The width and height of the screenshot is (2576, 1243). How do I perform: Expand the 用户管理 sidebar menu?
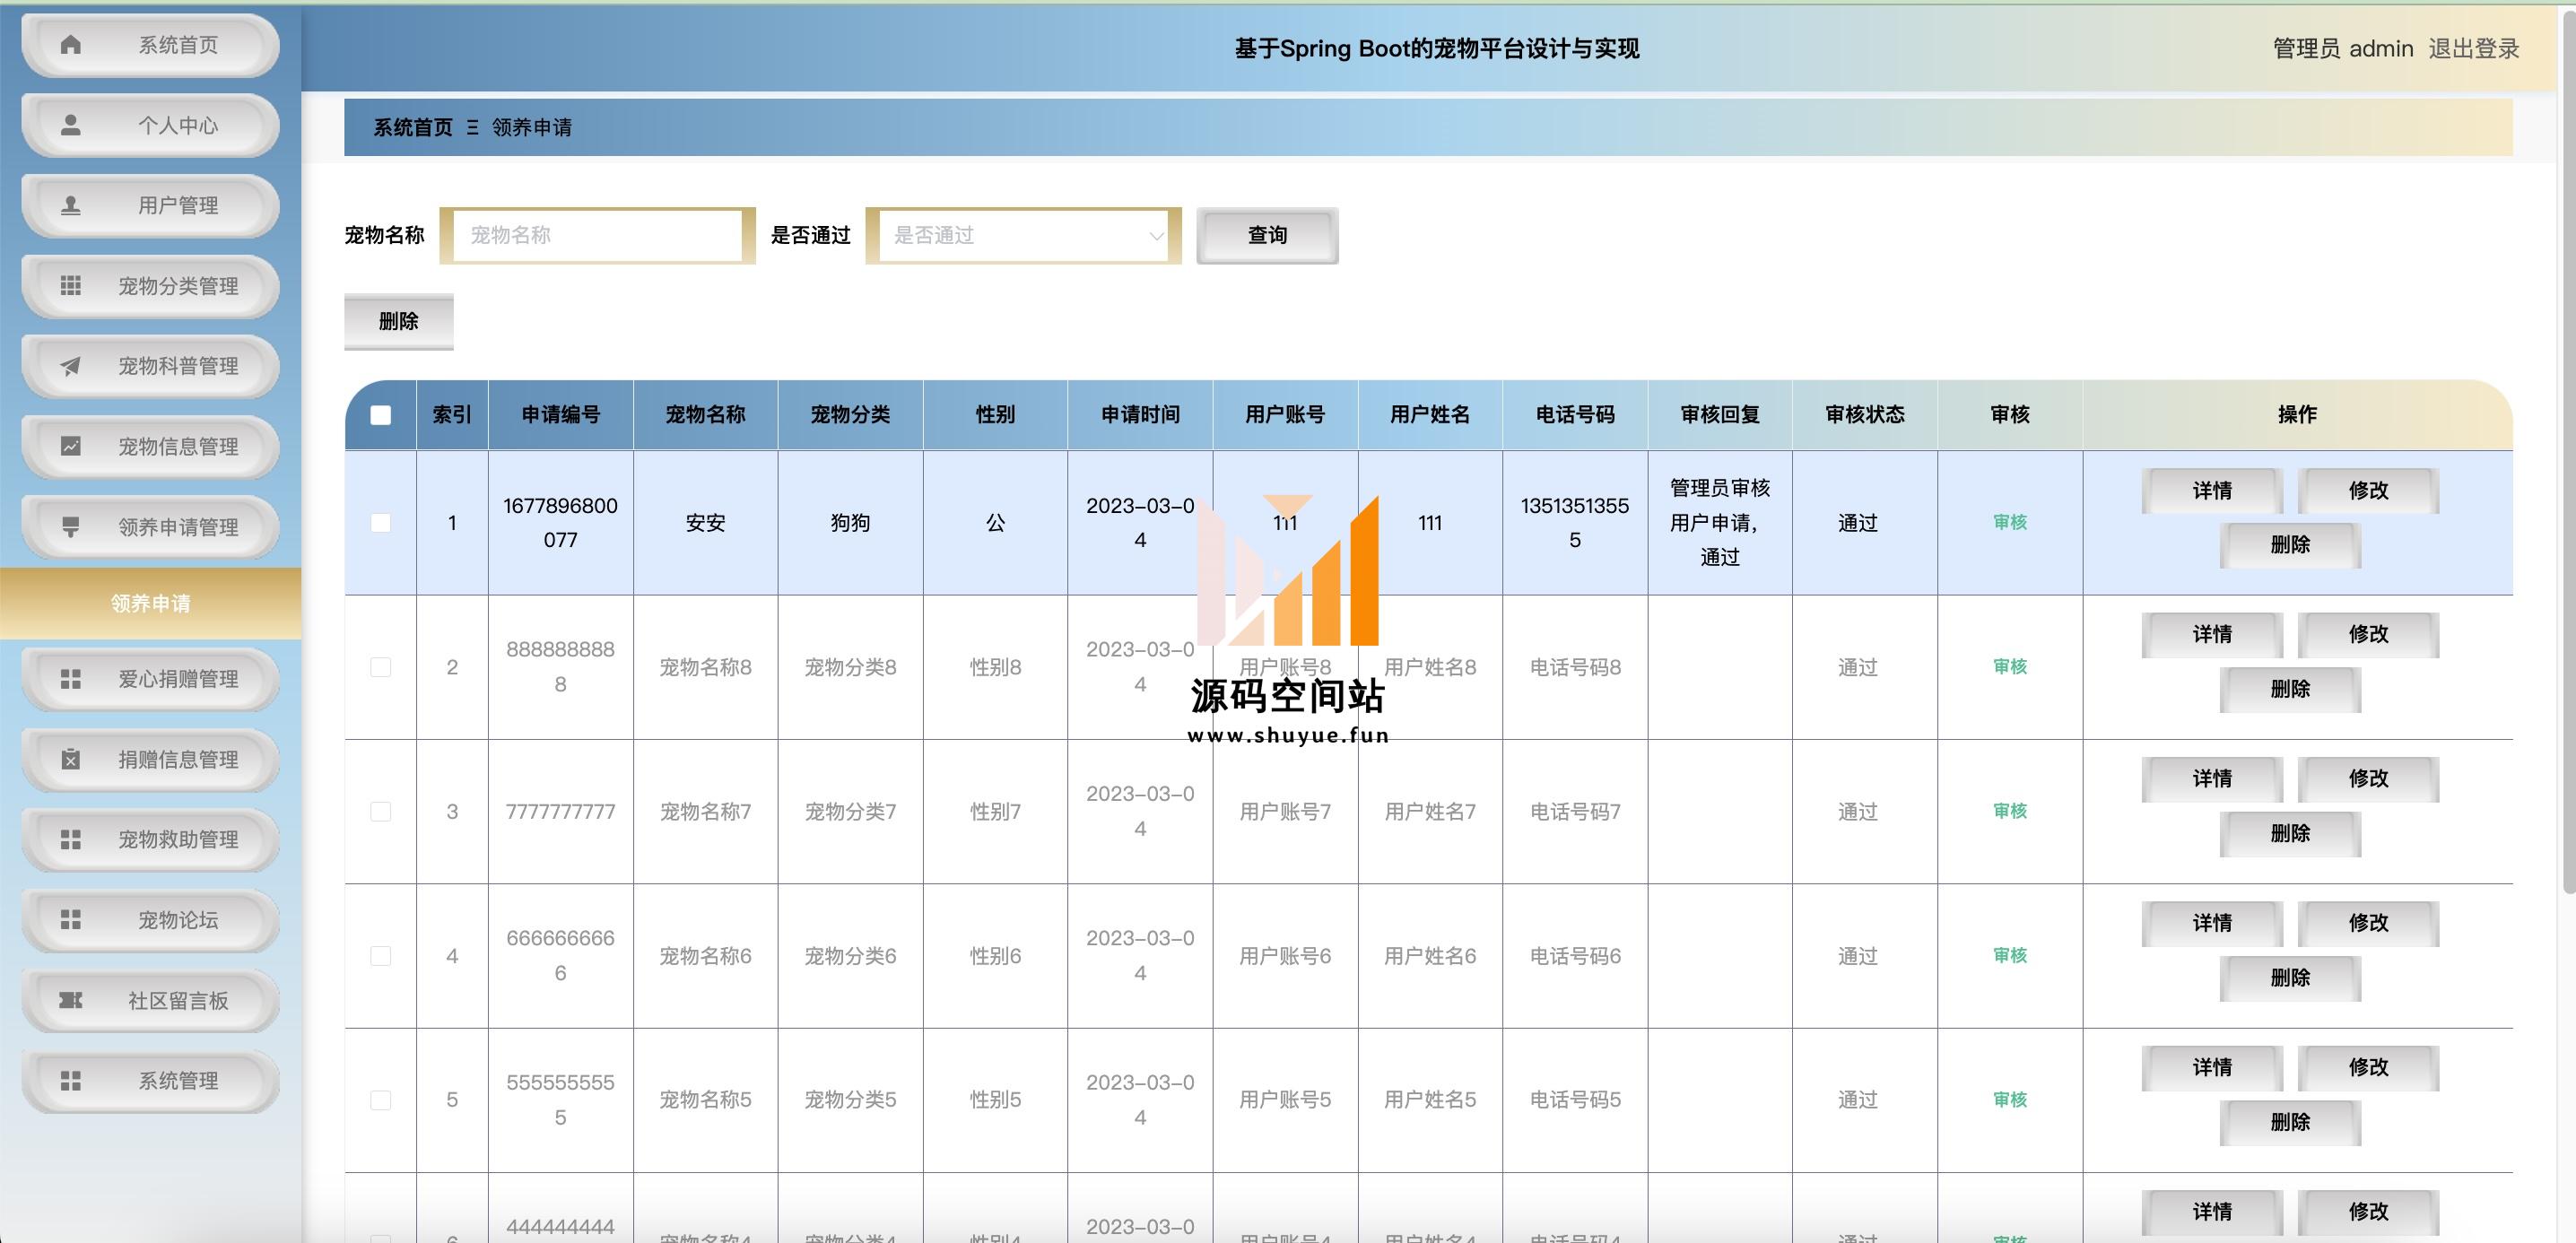tap(150, 206)
